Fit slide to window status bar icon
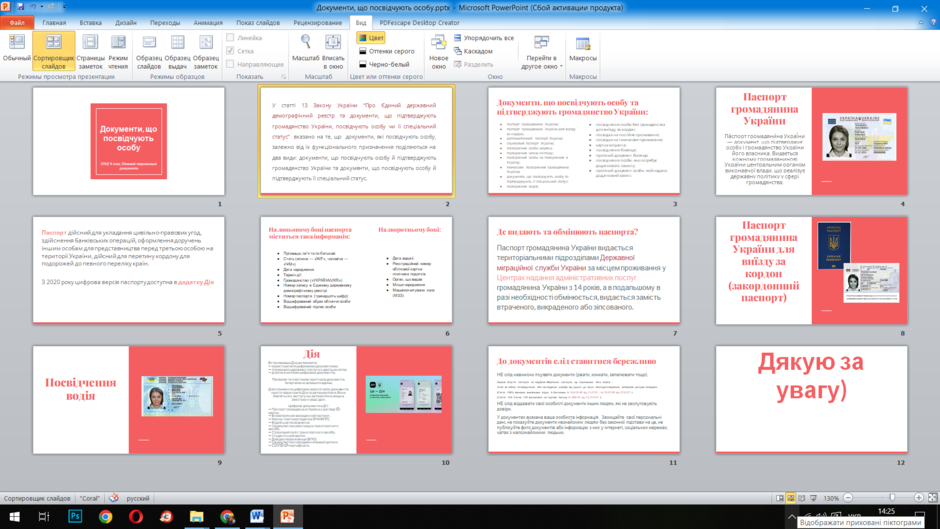The height and width of the screenshot is (529, 940). click(x=932, y=498)
